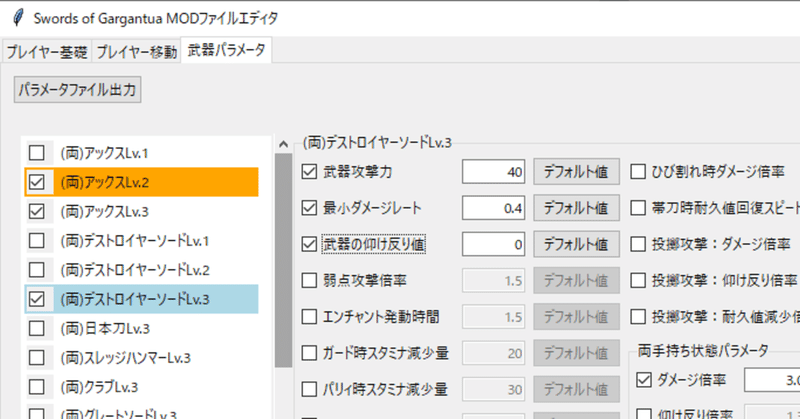
Task: Enable the エンチャント発動時間 checkbox
Action: click(x=309, y=316)
